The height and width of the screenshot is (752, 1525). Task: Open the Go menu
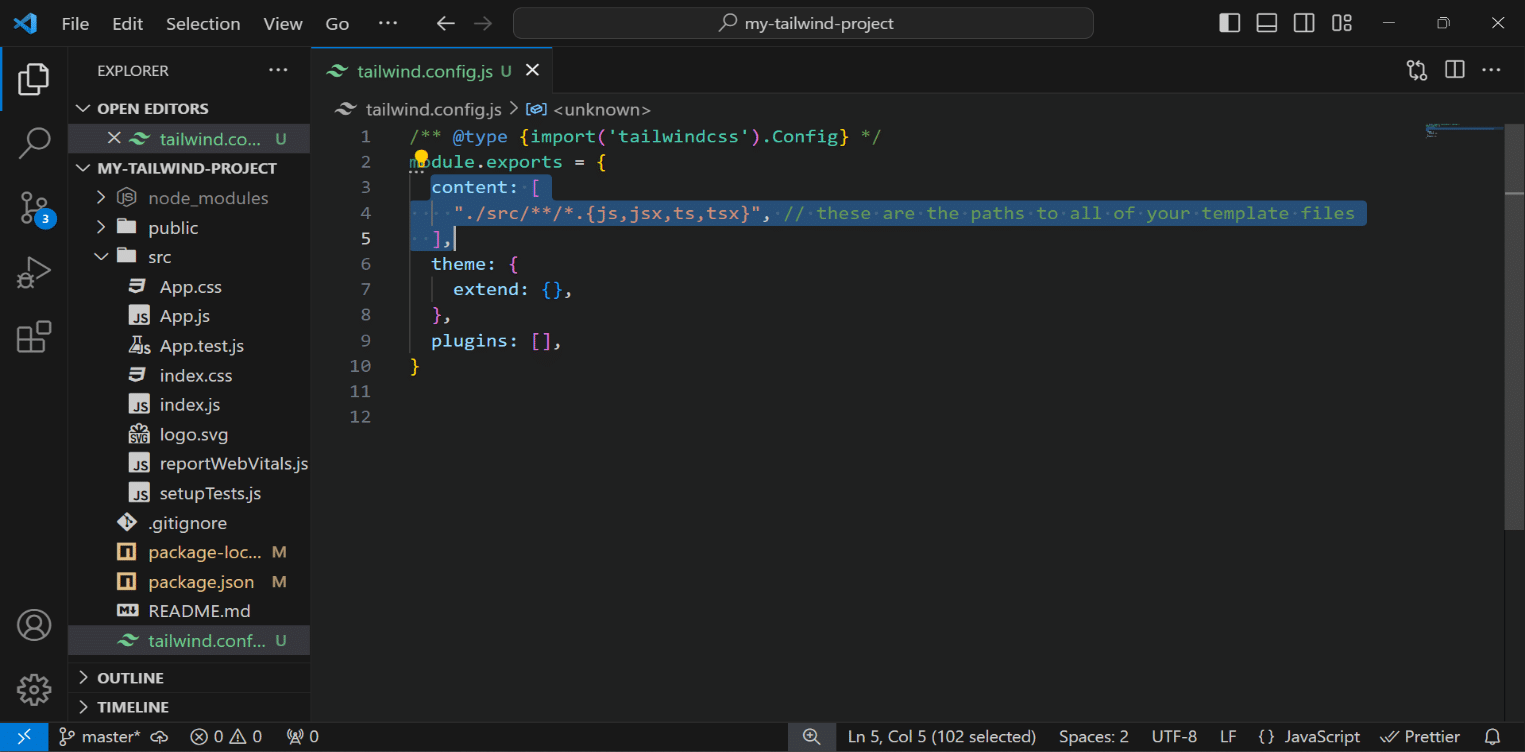click(337, 23)
